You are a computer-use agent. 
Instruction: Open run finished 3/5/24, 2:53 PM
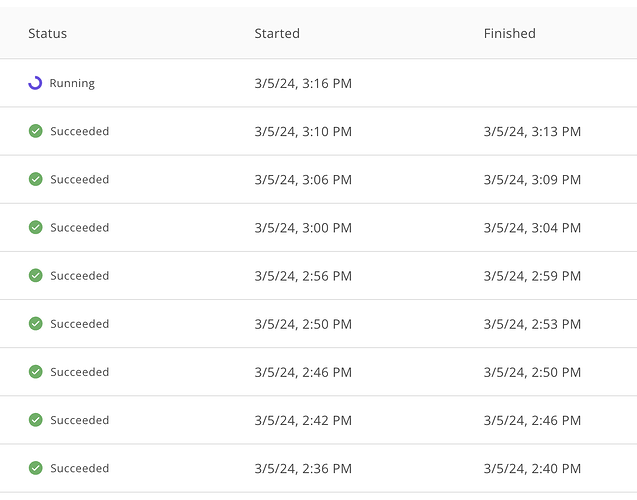point(532,324)
